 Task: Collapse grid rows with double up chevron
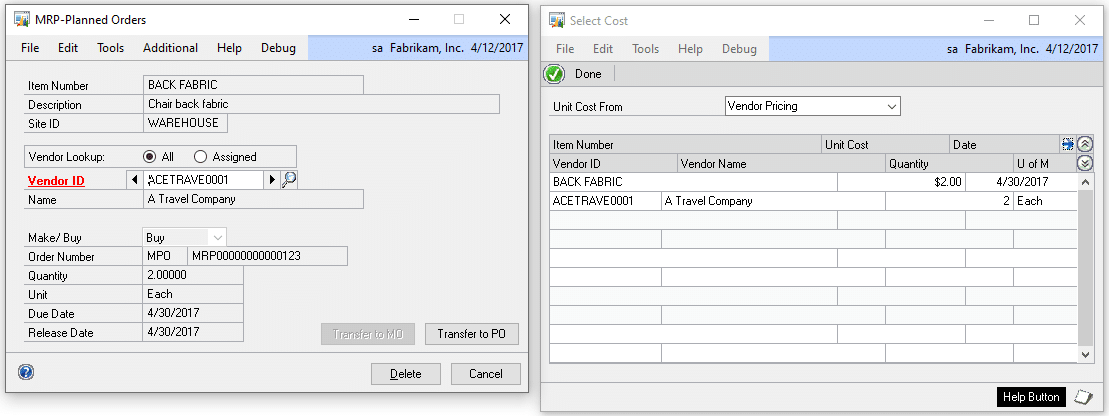tap(1085, 144)
